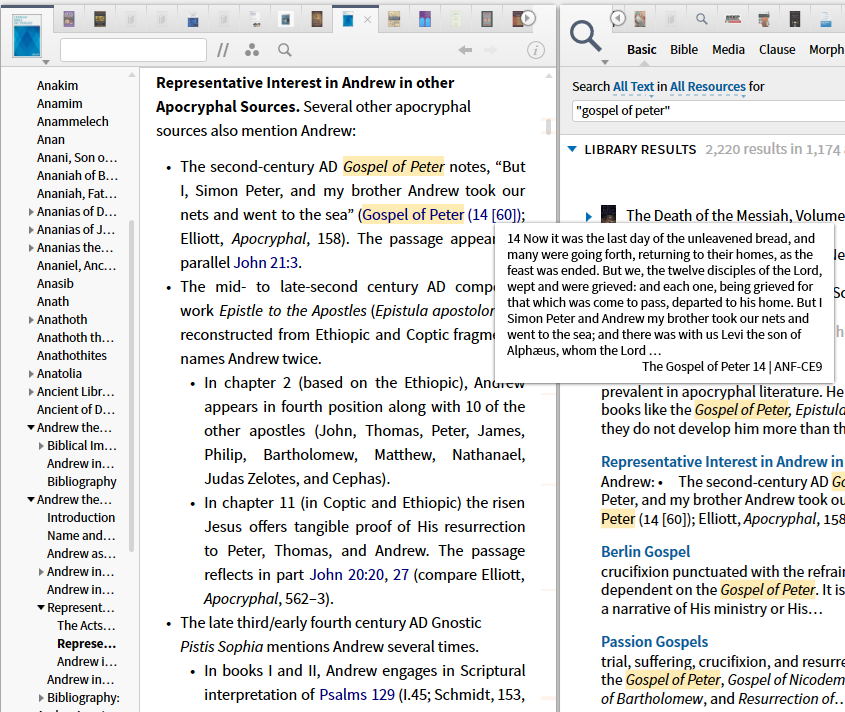Open 'Representative Interest in Andrew' search result heading
This screenshot has width=845, height=712.
coord(722,462)
